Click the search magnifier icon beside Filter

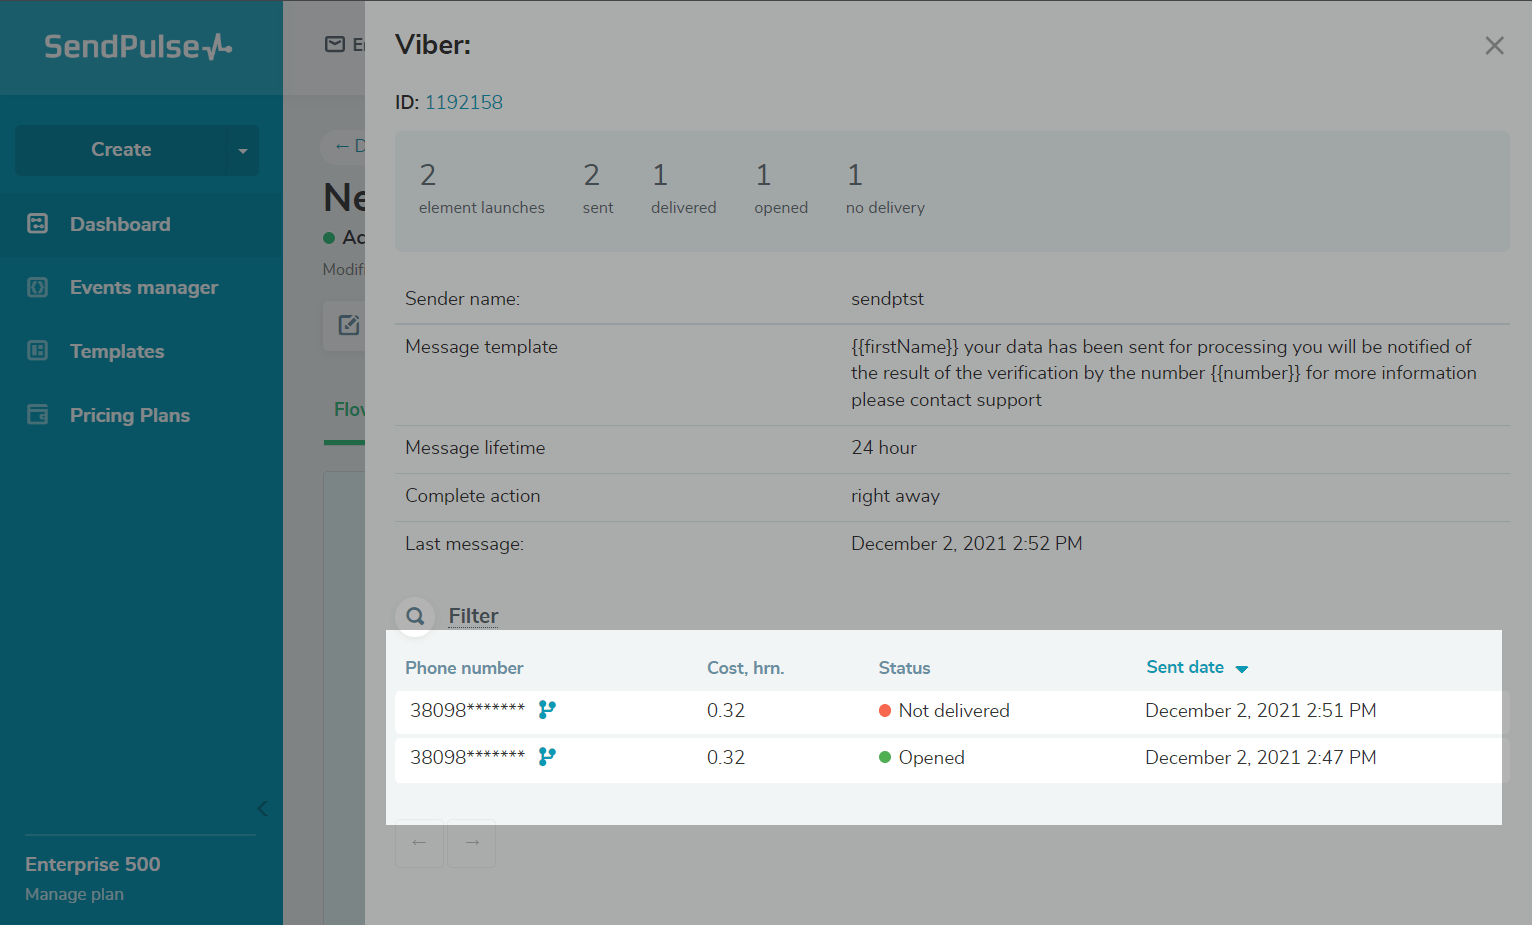point(416,616)
